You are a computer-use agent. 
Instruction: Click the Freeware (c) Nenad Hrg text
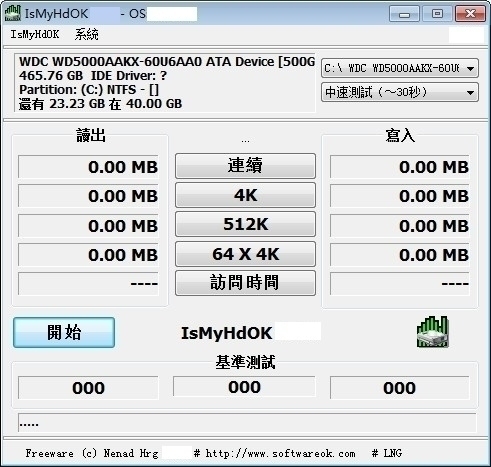(x=92, y=453)
